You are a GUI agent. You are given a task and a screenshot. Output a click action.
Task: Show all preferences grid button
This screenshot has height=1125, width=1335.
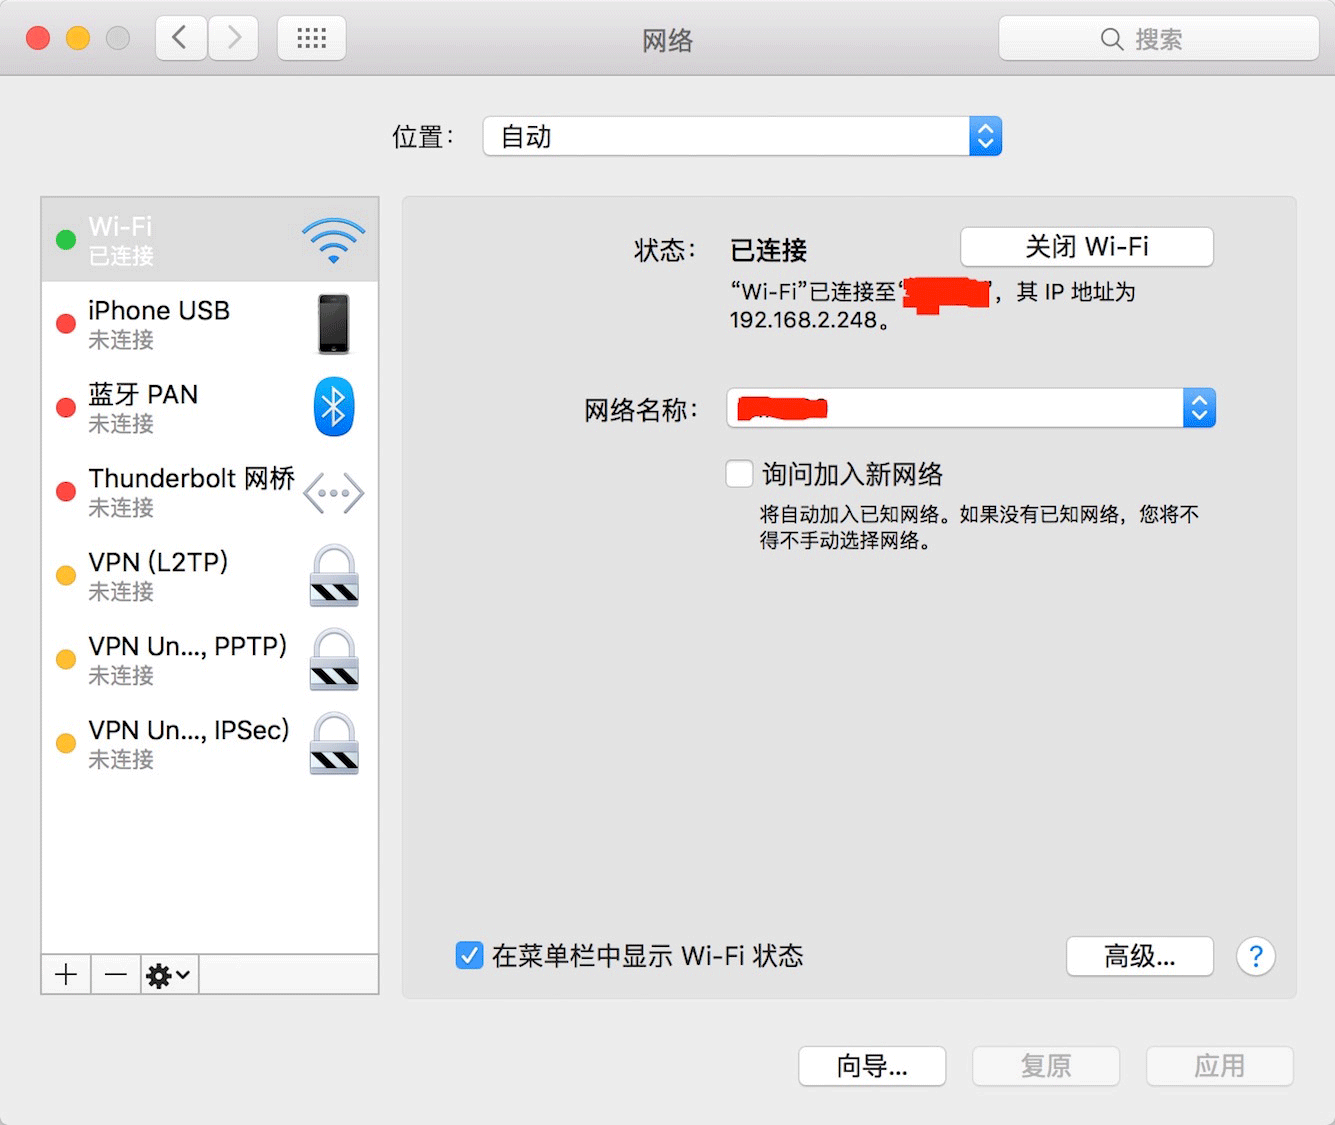pos(312,39)
